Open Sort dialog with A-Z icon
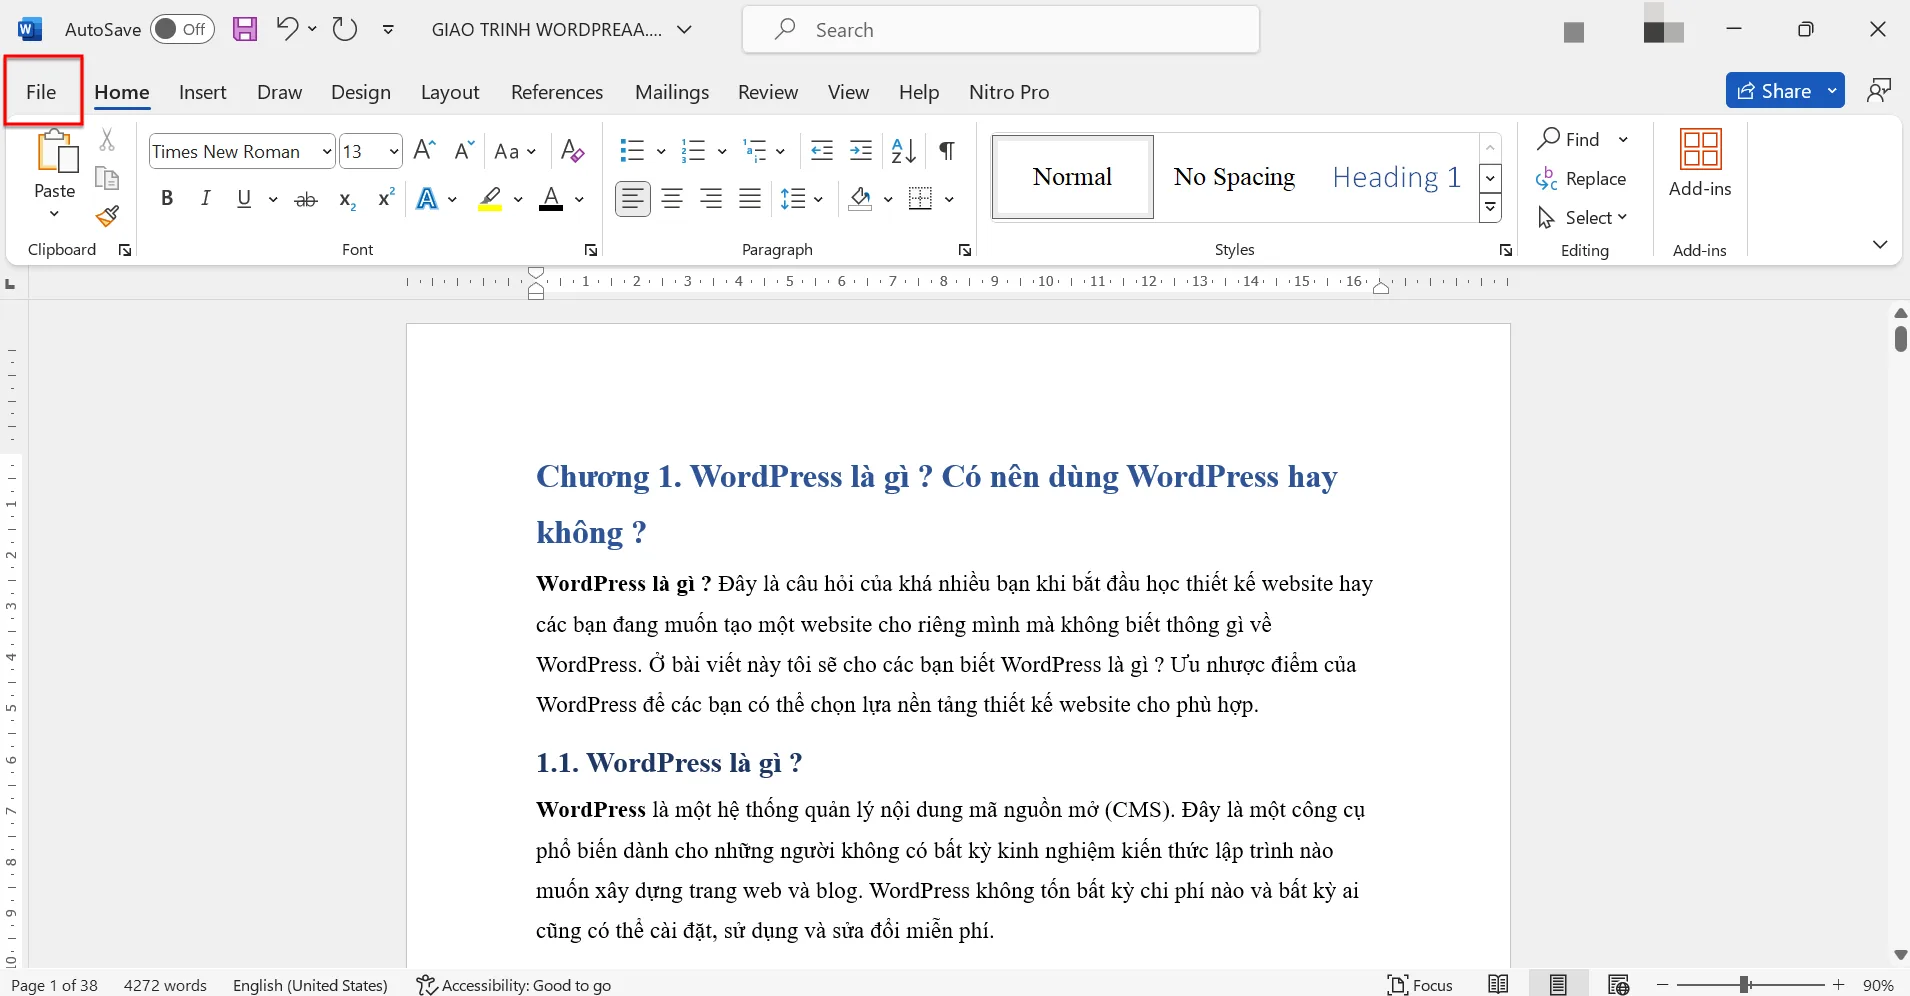Viewport: 1910px width, 996px height. (x=903, y=151)
